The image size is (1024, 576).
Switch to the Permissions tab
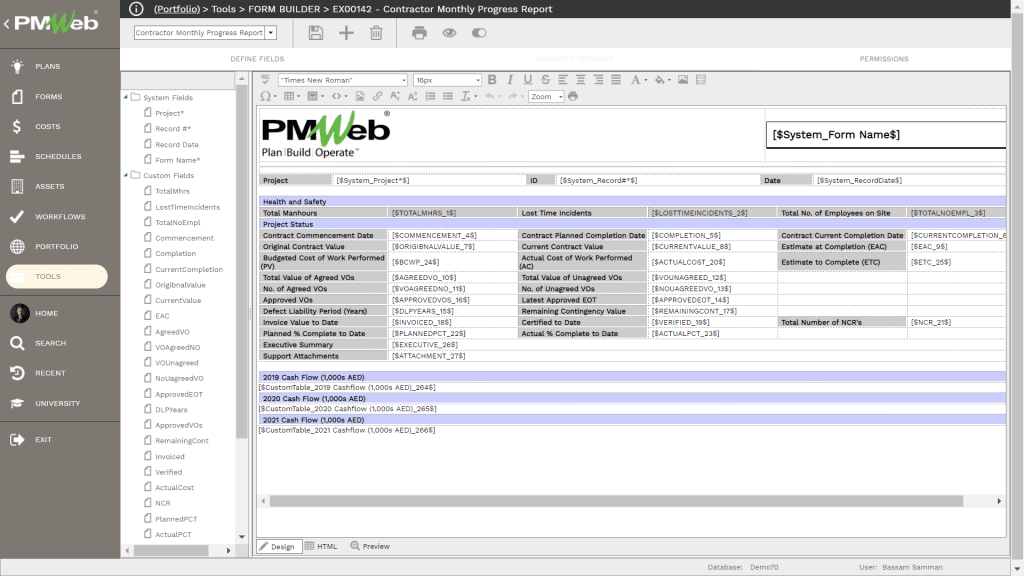884,59
